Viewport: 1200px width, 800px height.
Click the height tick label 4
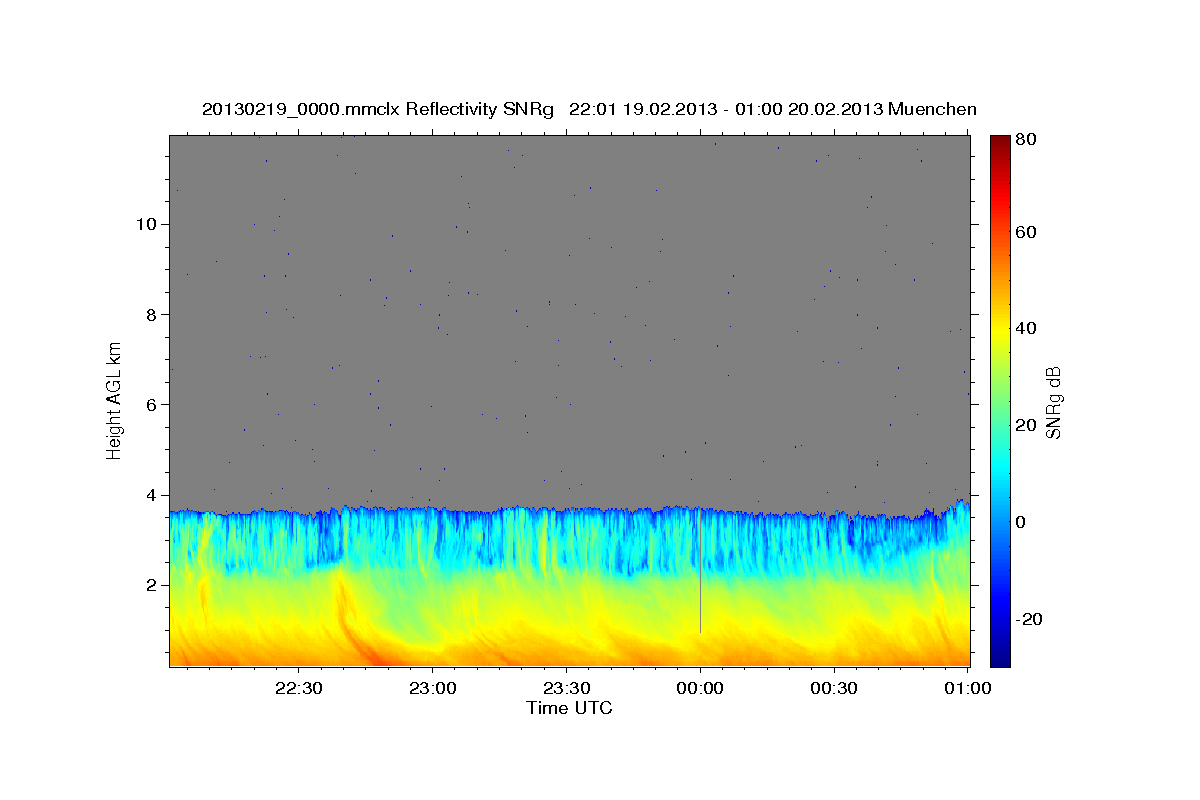pyautogui.click(x=149, y=495)
